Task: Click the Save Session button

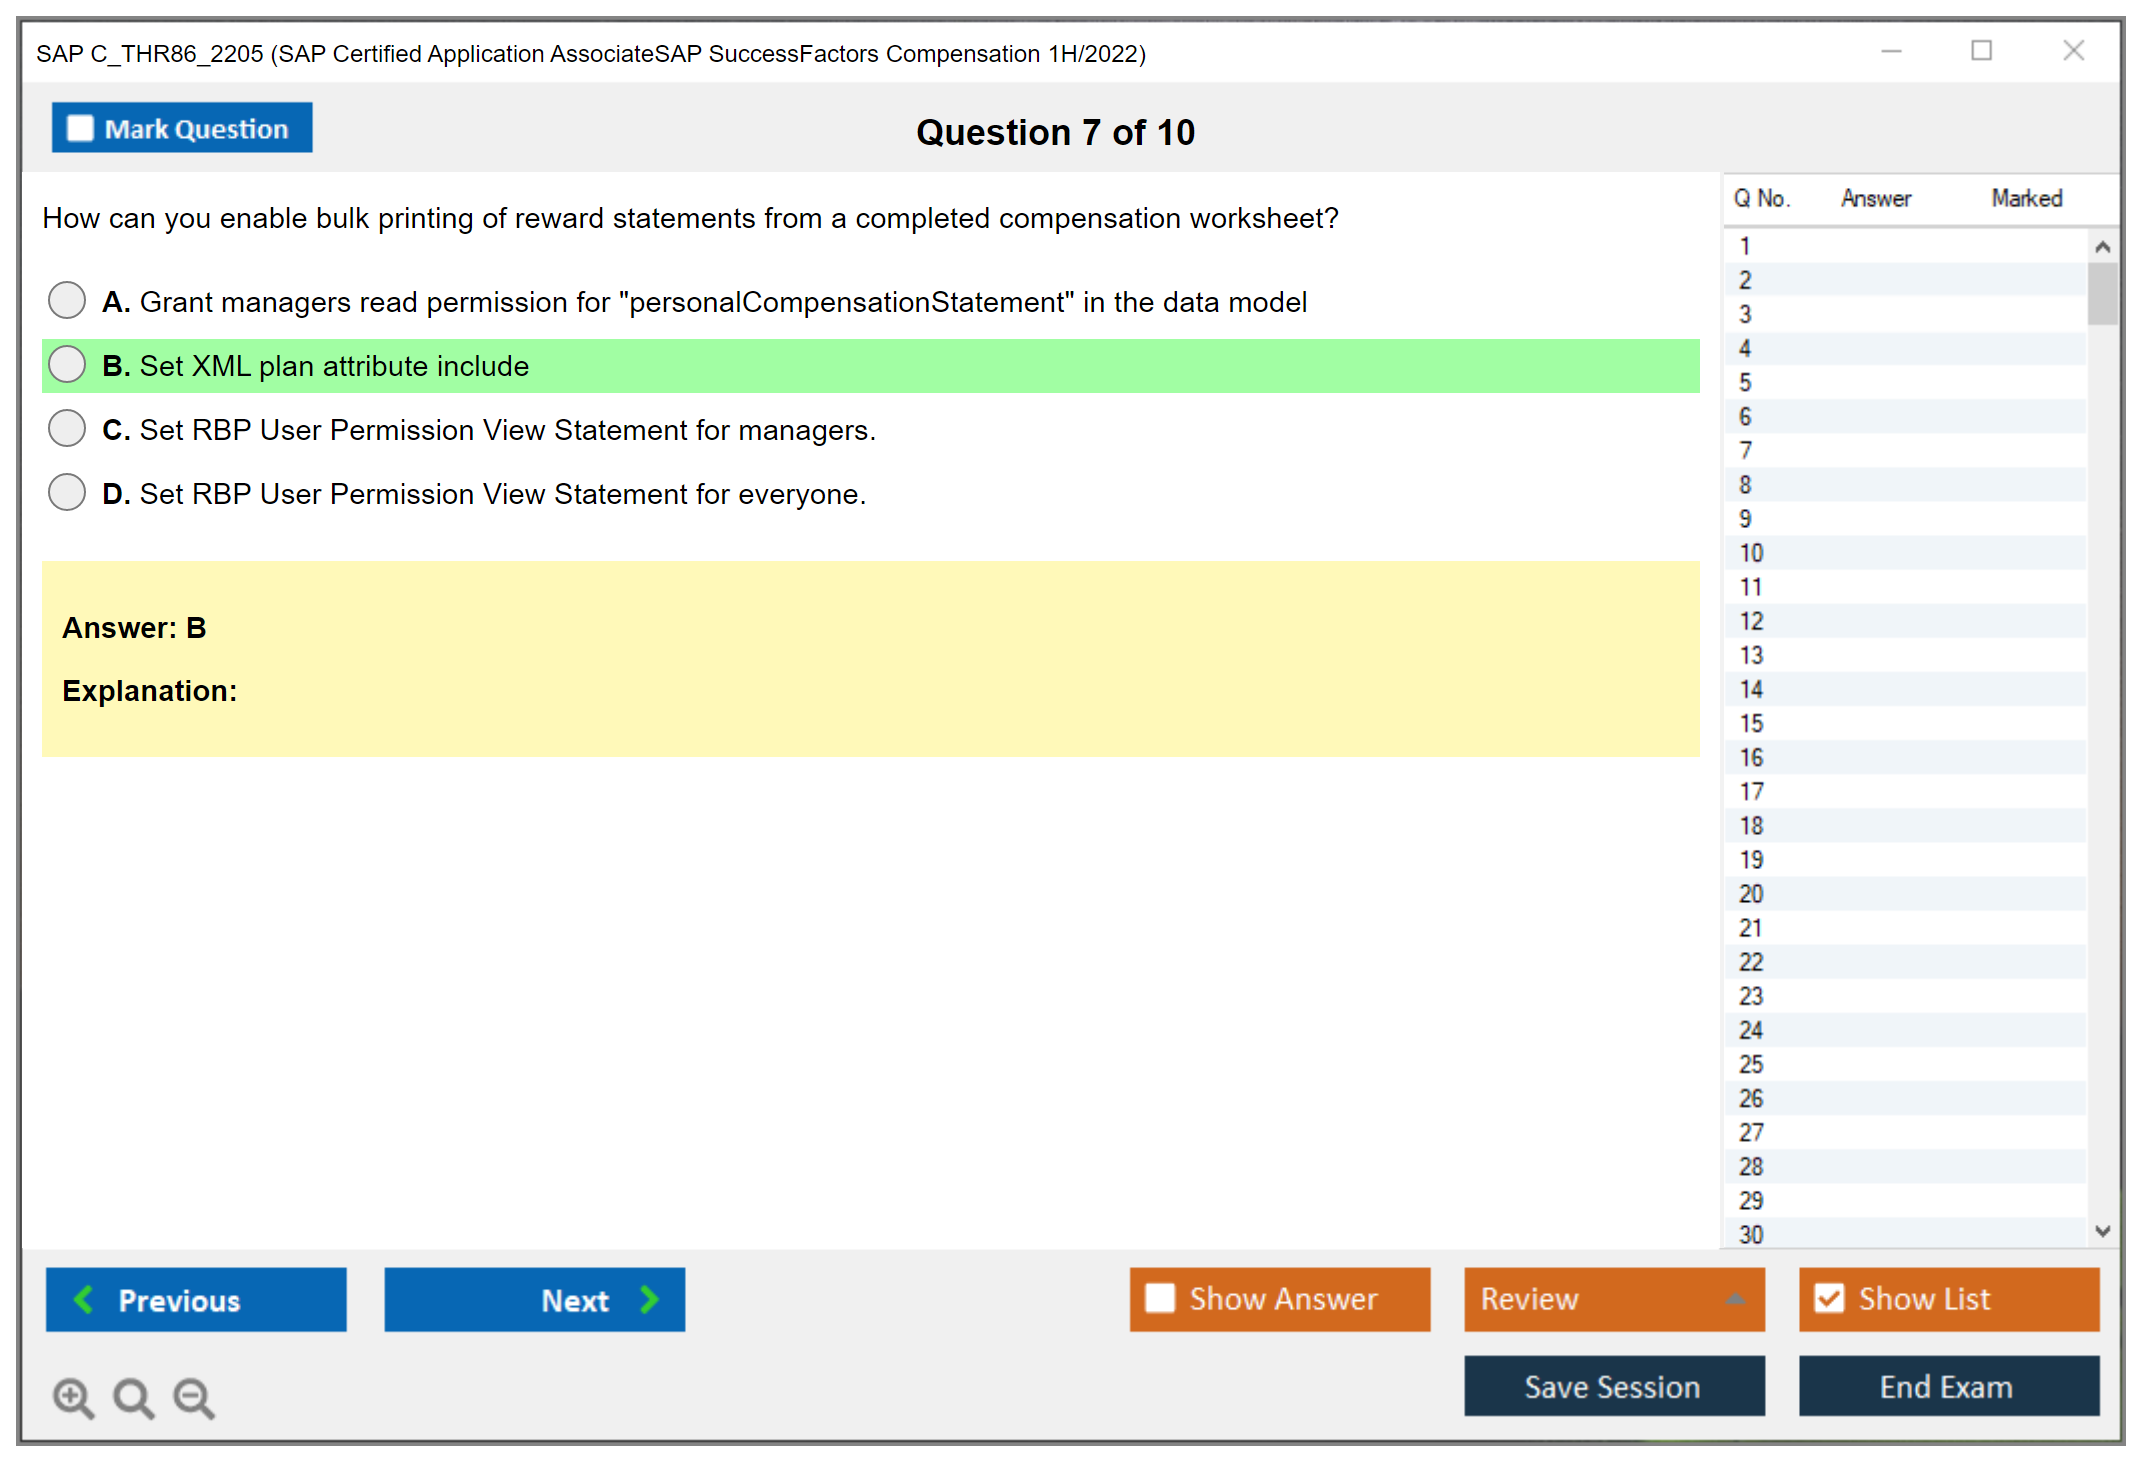Action: (1613, 1386)
